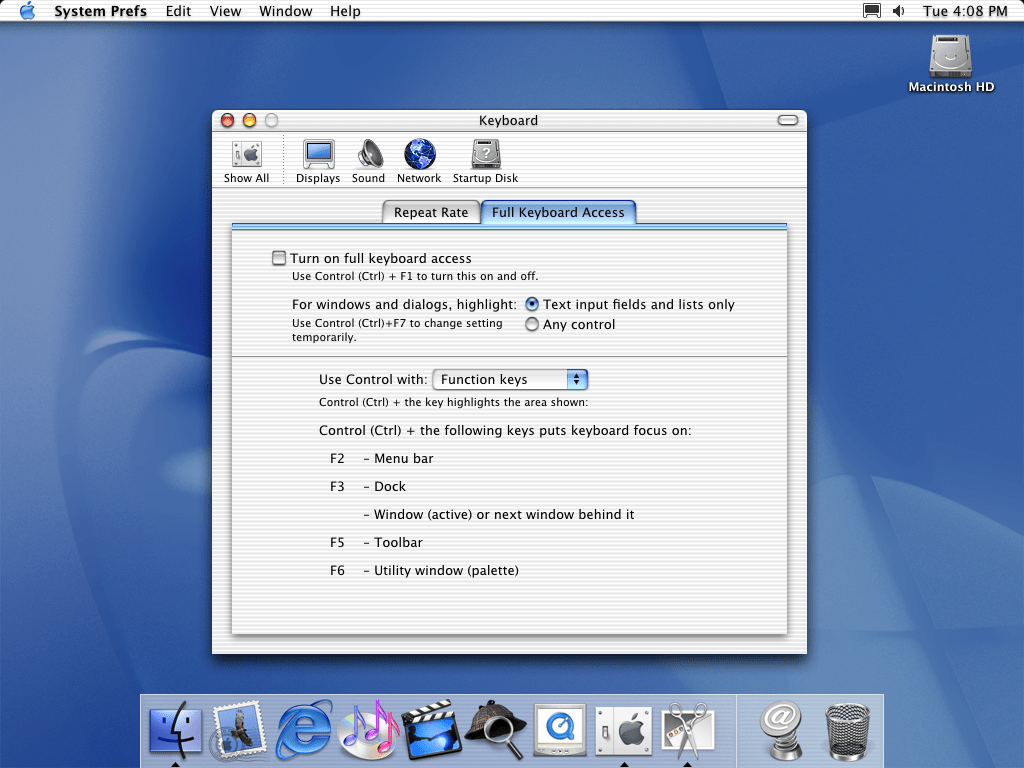This screenshot has height=768, width=1024.
Task: Select the Any control radio button
Action: point(532,324)
